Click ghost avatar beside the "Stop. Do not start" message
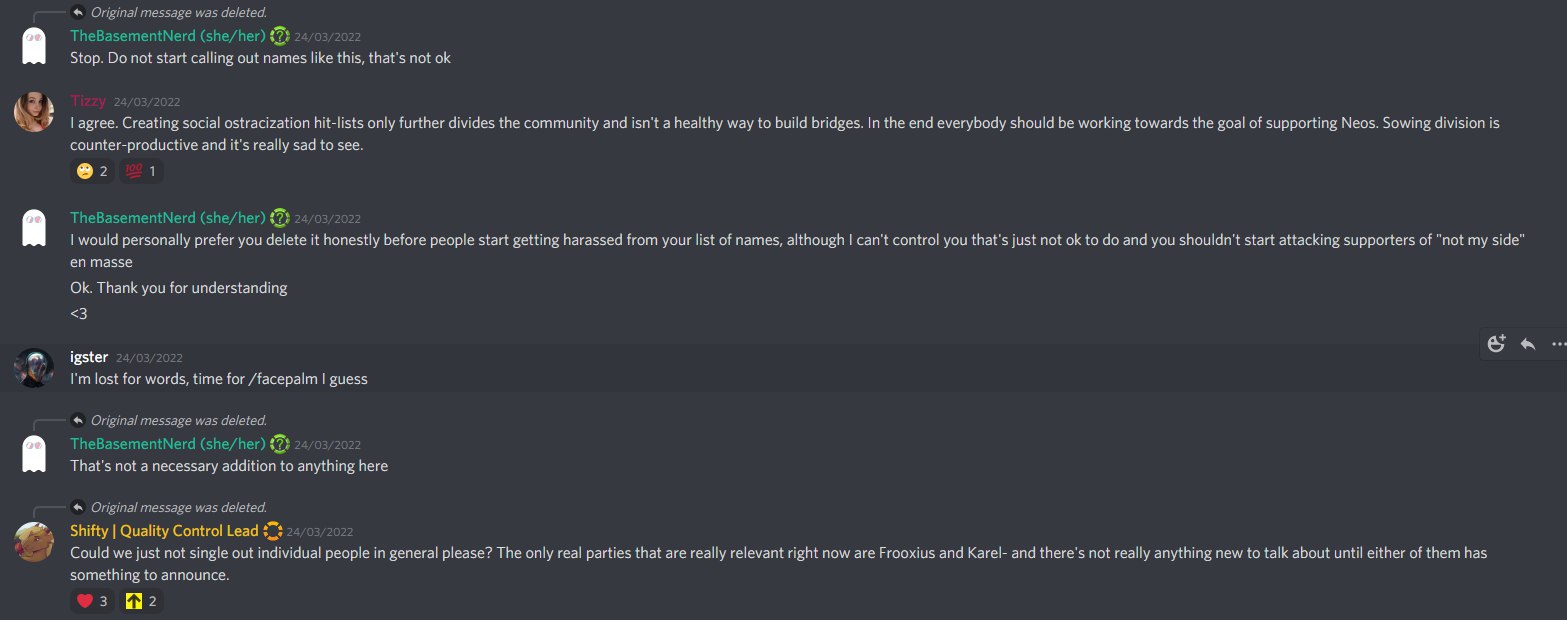The width and height of the screenshot is (1567, 620). coord(34,46)
